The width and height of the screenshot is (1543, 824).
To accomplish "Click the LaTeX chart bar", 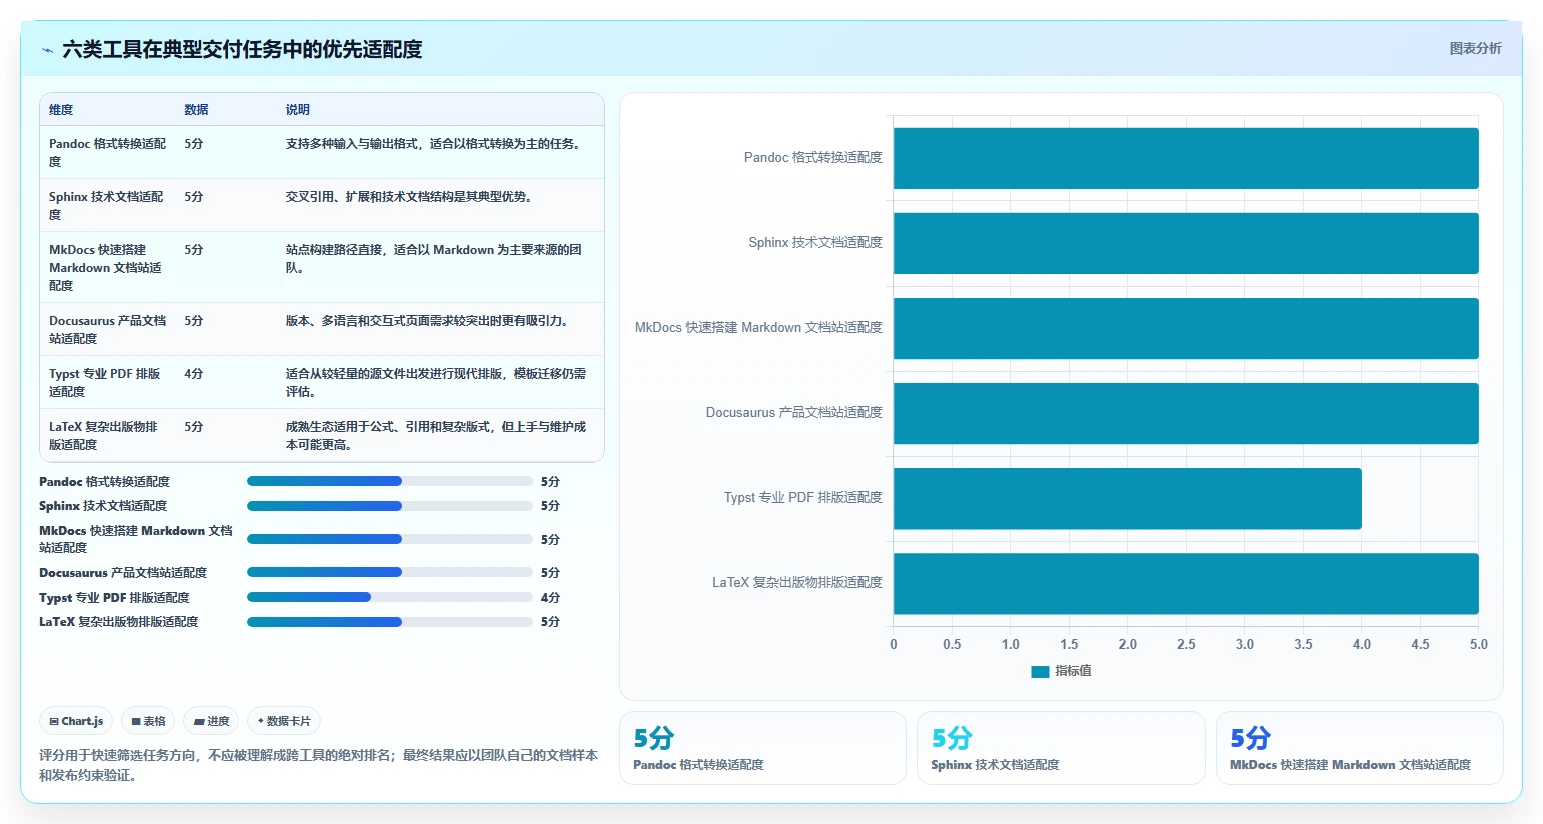I will [1186, 583].
